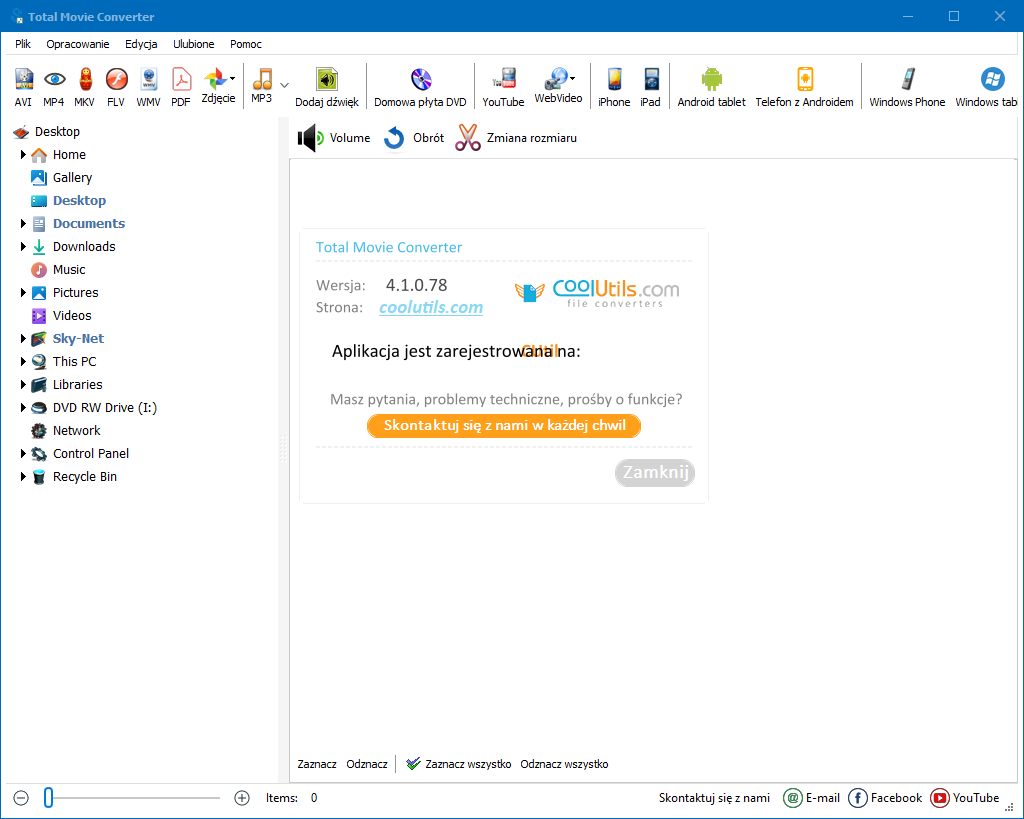Open the Opracowanie menu

[x=78, y=44]
